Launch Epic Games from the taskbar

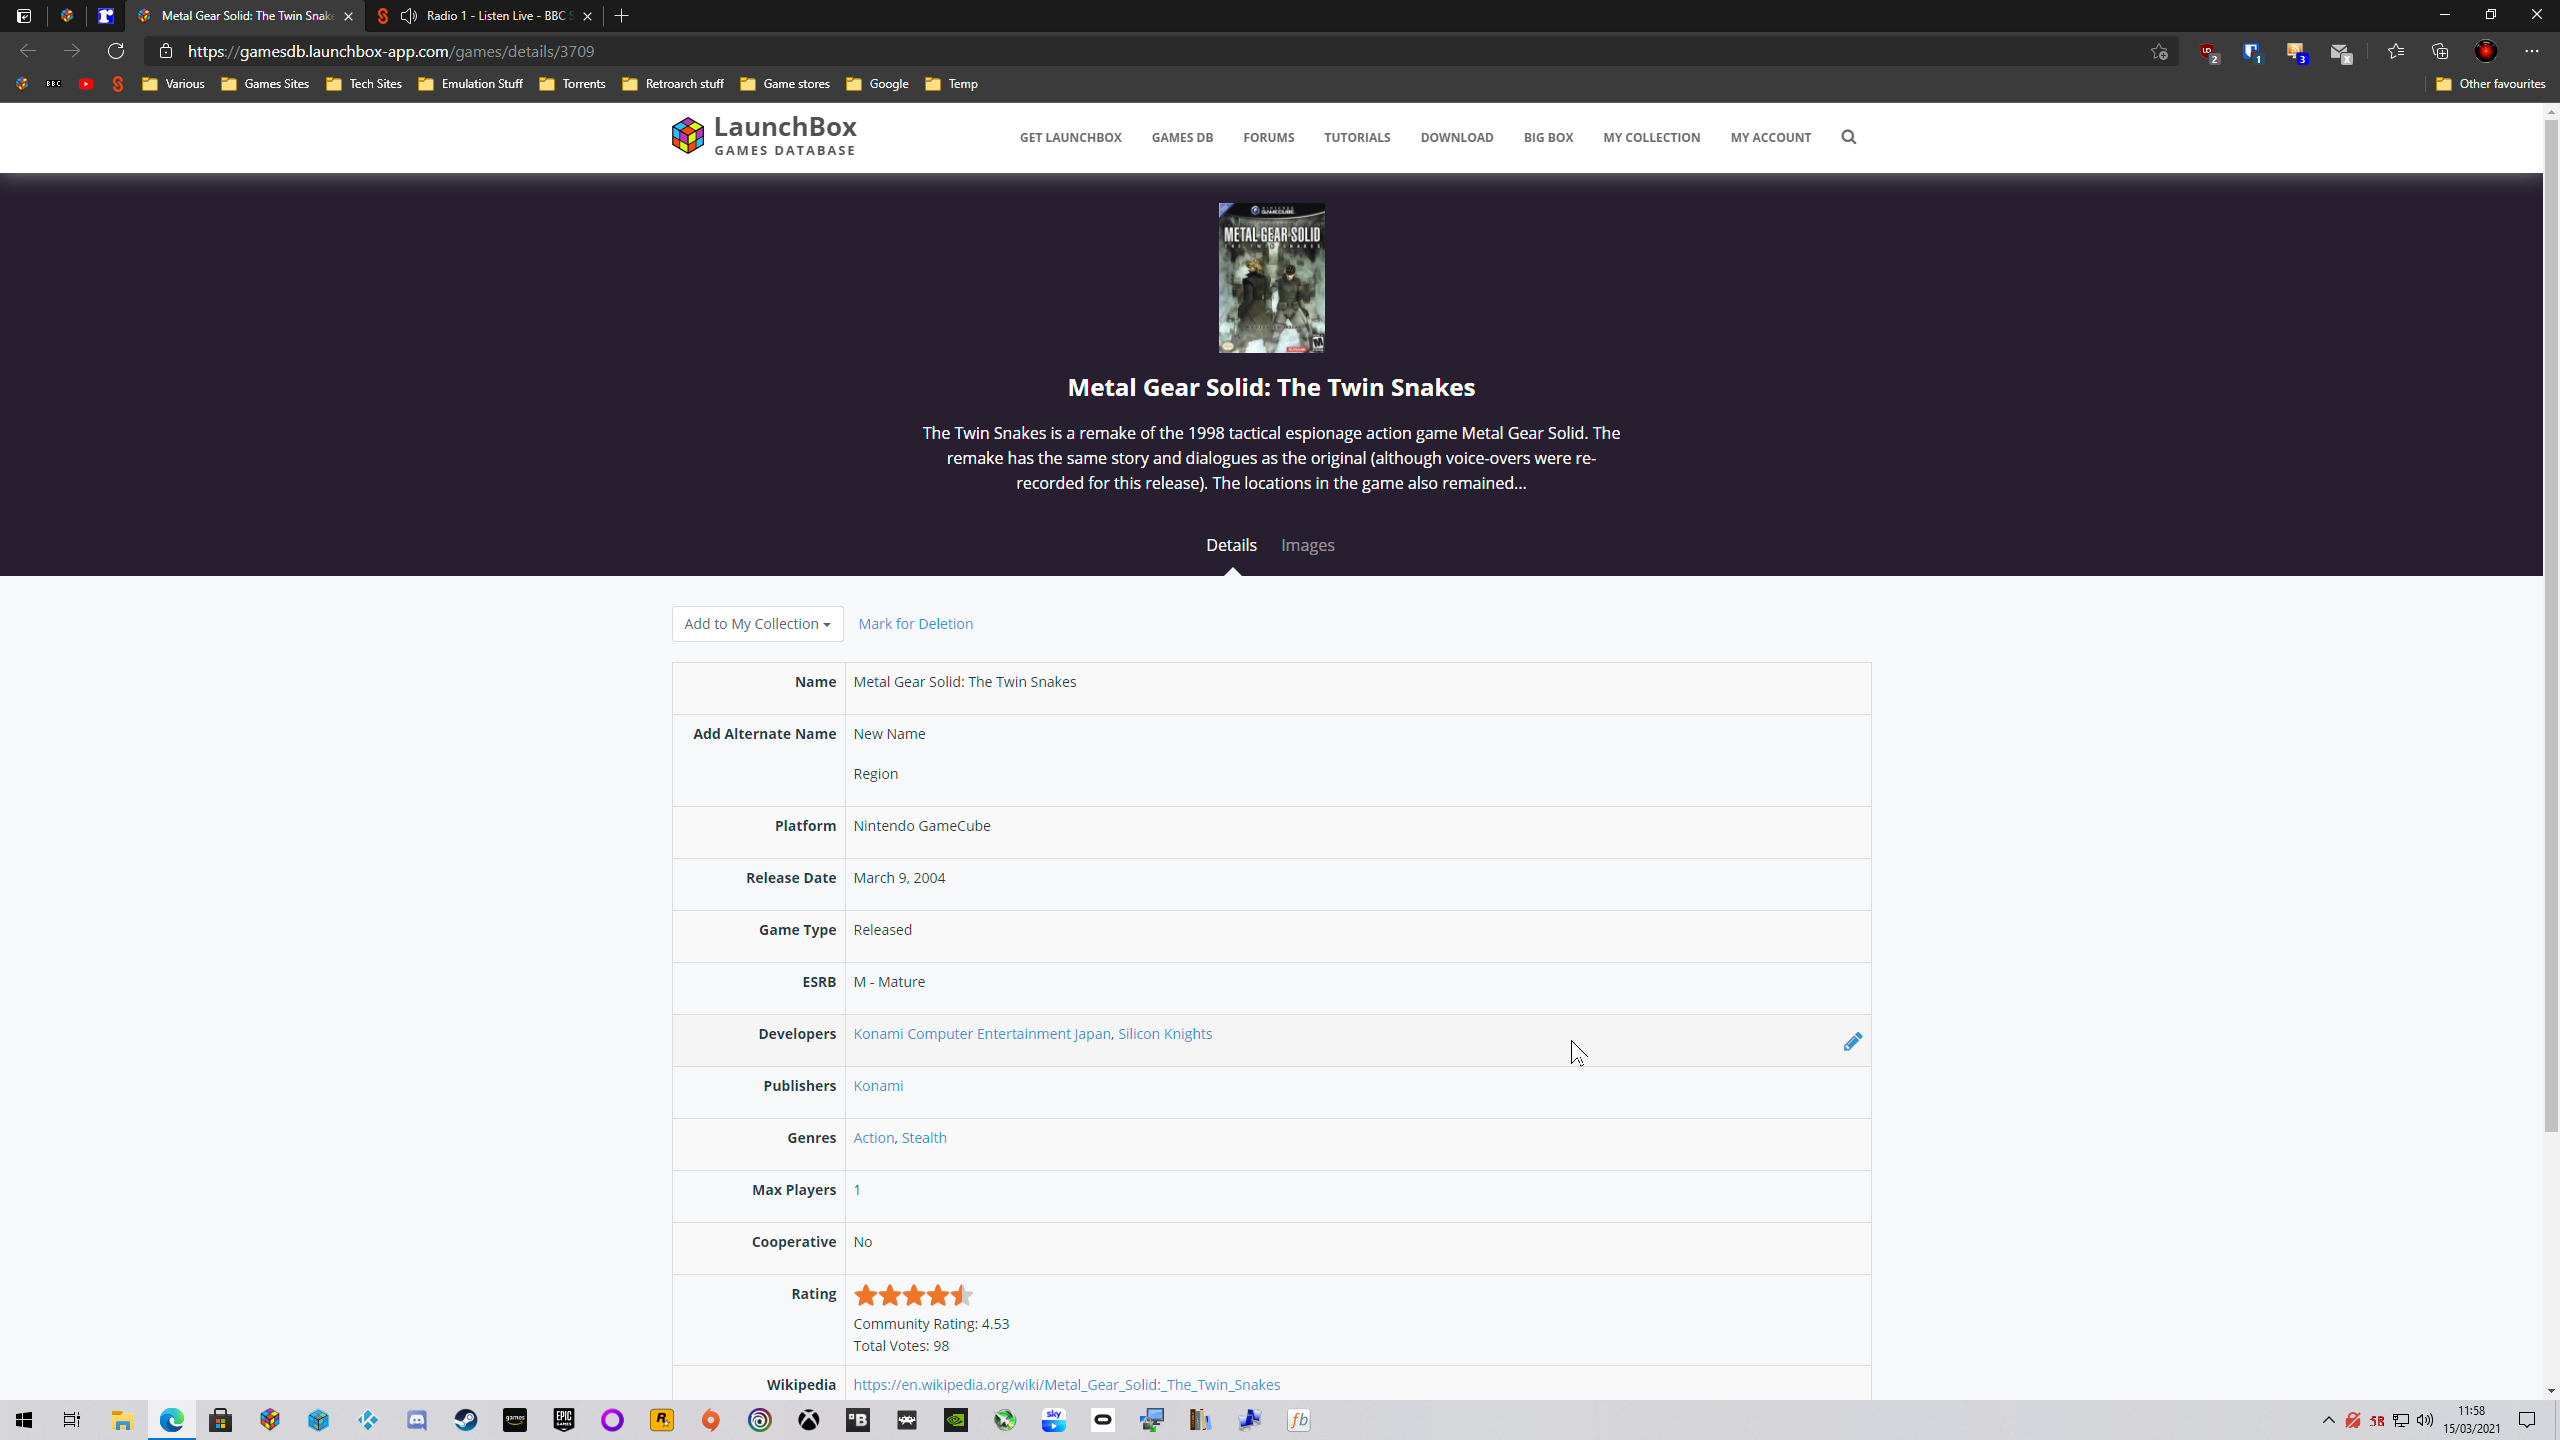564,1420
